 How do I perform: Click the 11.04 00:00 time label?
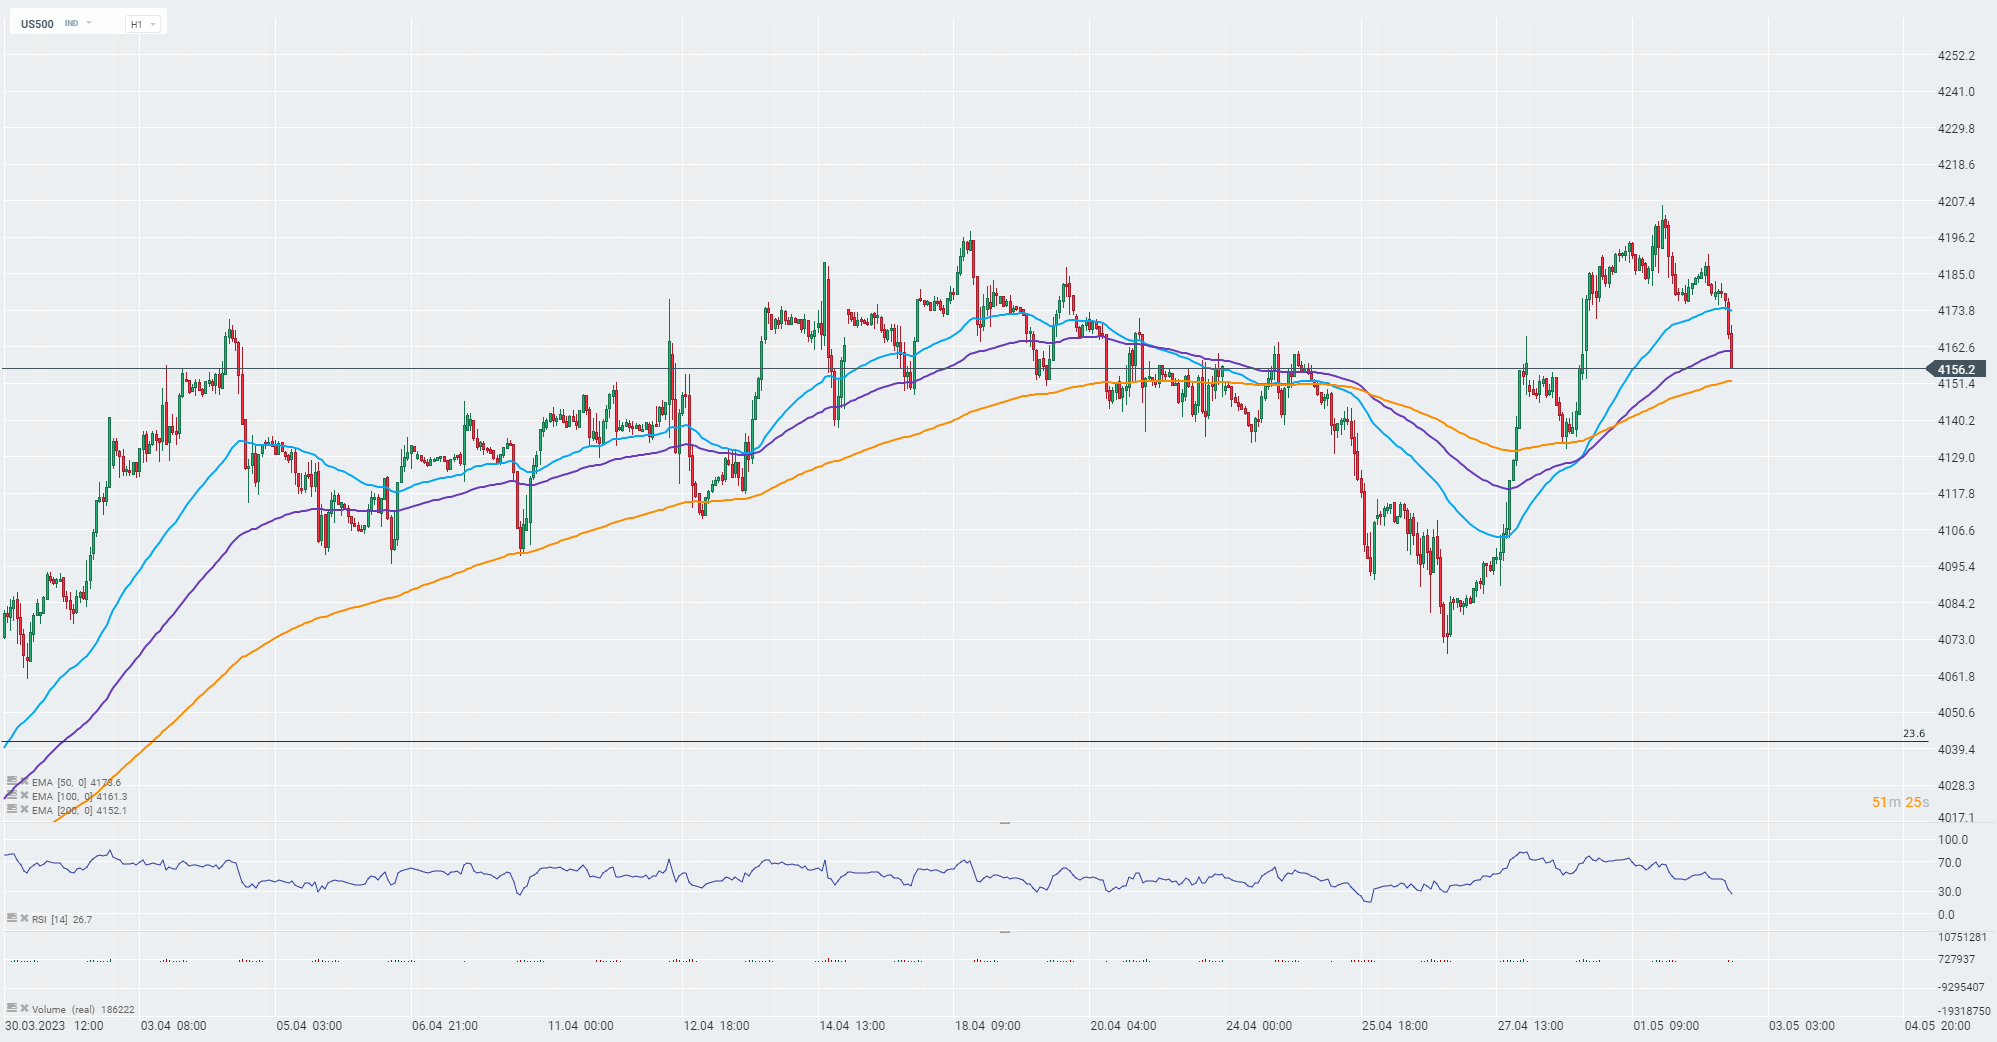click(580, 1026)
